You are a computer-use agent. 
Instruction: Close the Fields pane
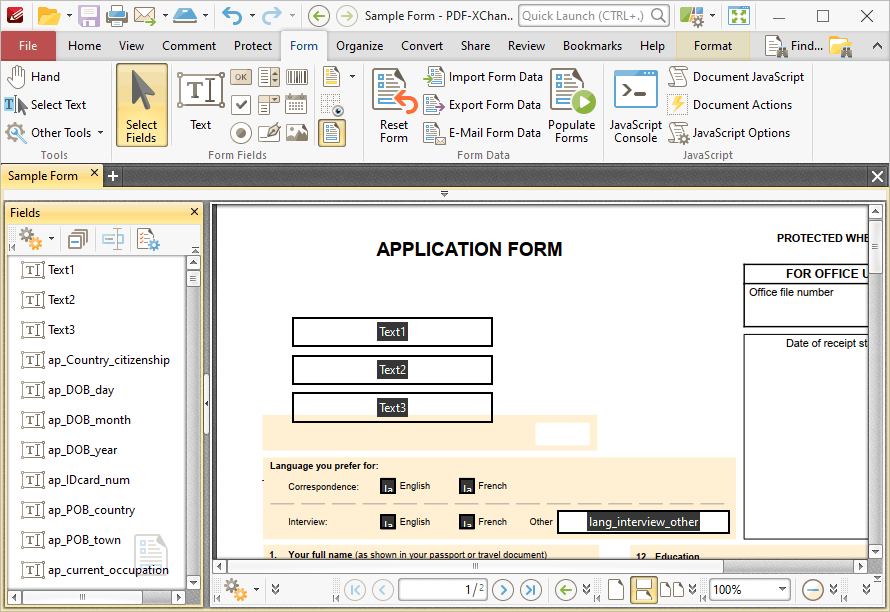[194, 212]
